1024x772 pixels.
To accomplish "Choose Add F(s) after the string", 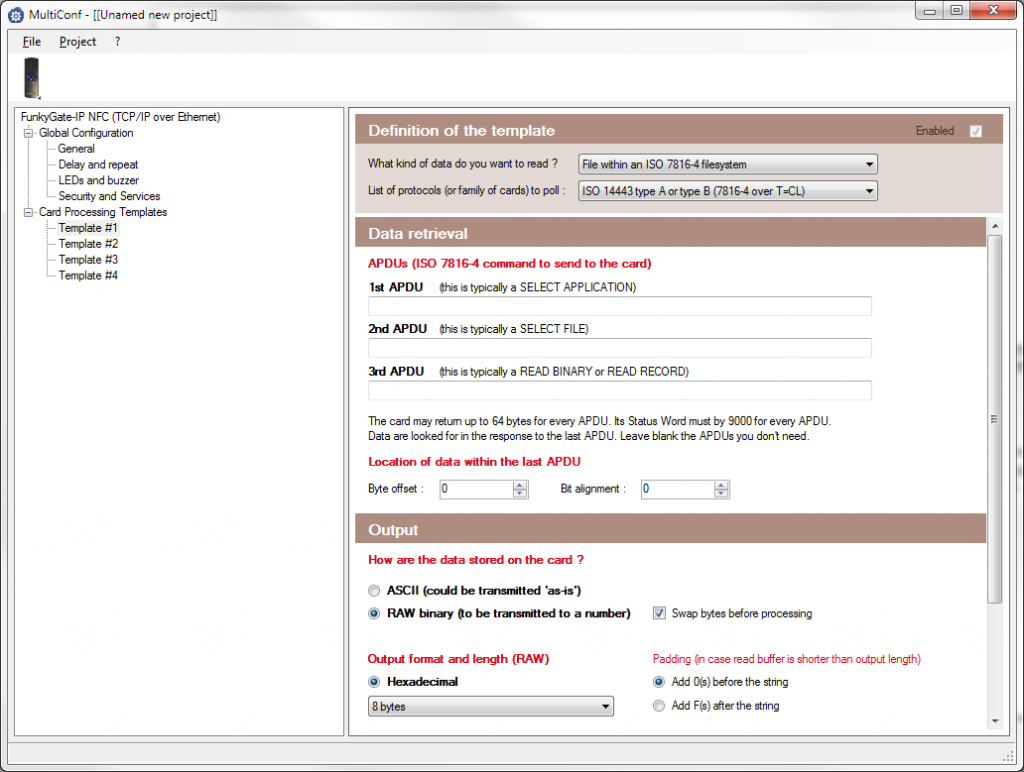I will click(x=659, y=706).
